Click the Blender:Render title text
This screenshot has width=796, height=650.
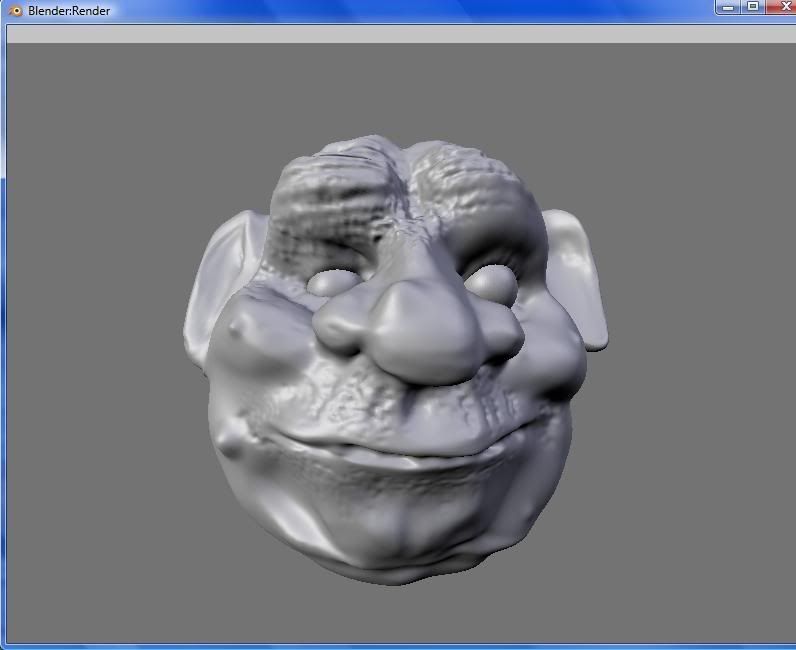pyautogui.click(x=69, y=11)
